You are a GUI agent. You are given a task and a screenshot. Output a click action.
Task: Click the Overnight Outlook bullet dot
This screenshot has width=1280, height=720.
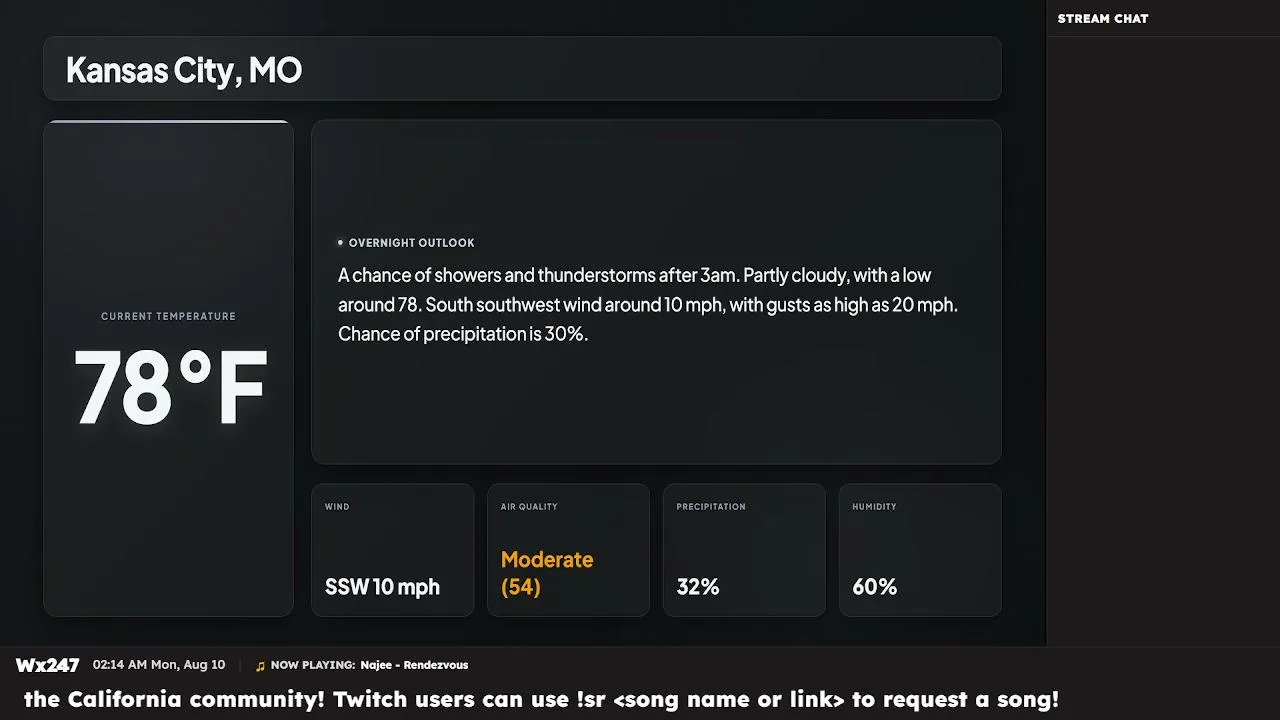coord(340,243)
